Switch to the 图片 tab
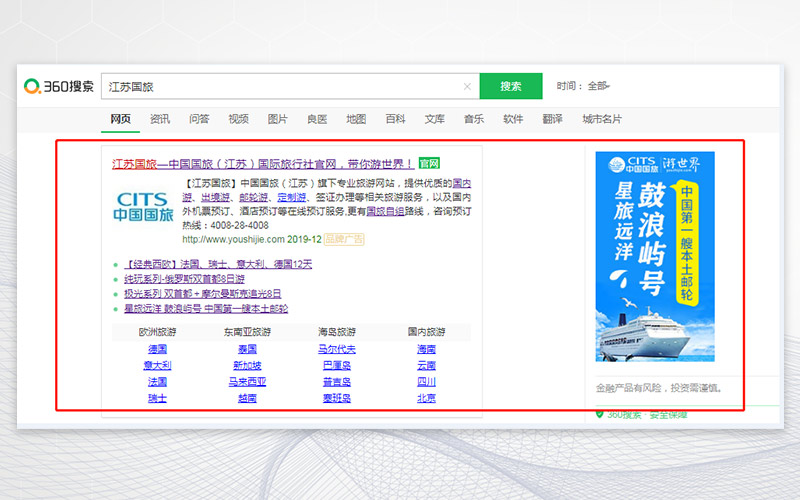Screen dimensions: 800x500 click(278, 119)
